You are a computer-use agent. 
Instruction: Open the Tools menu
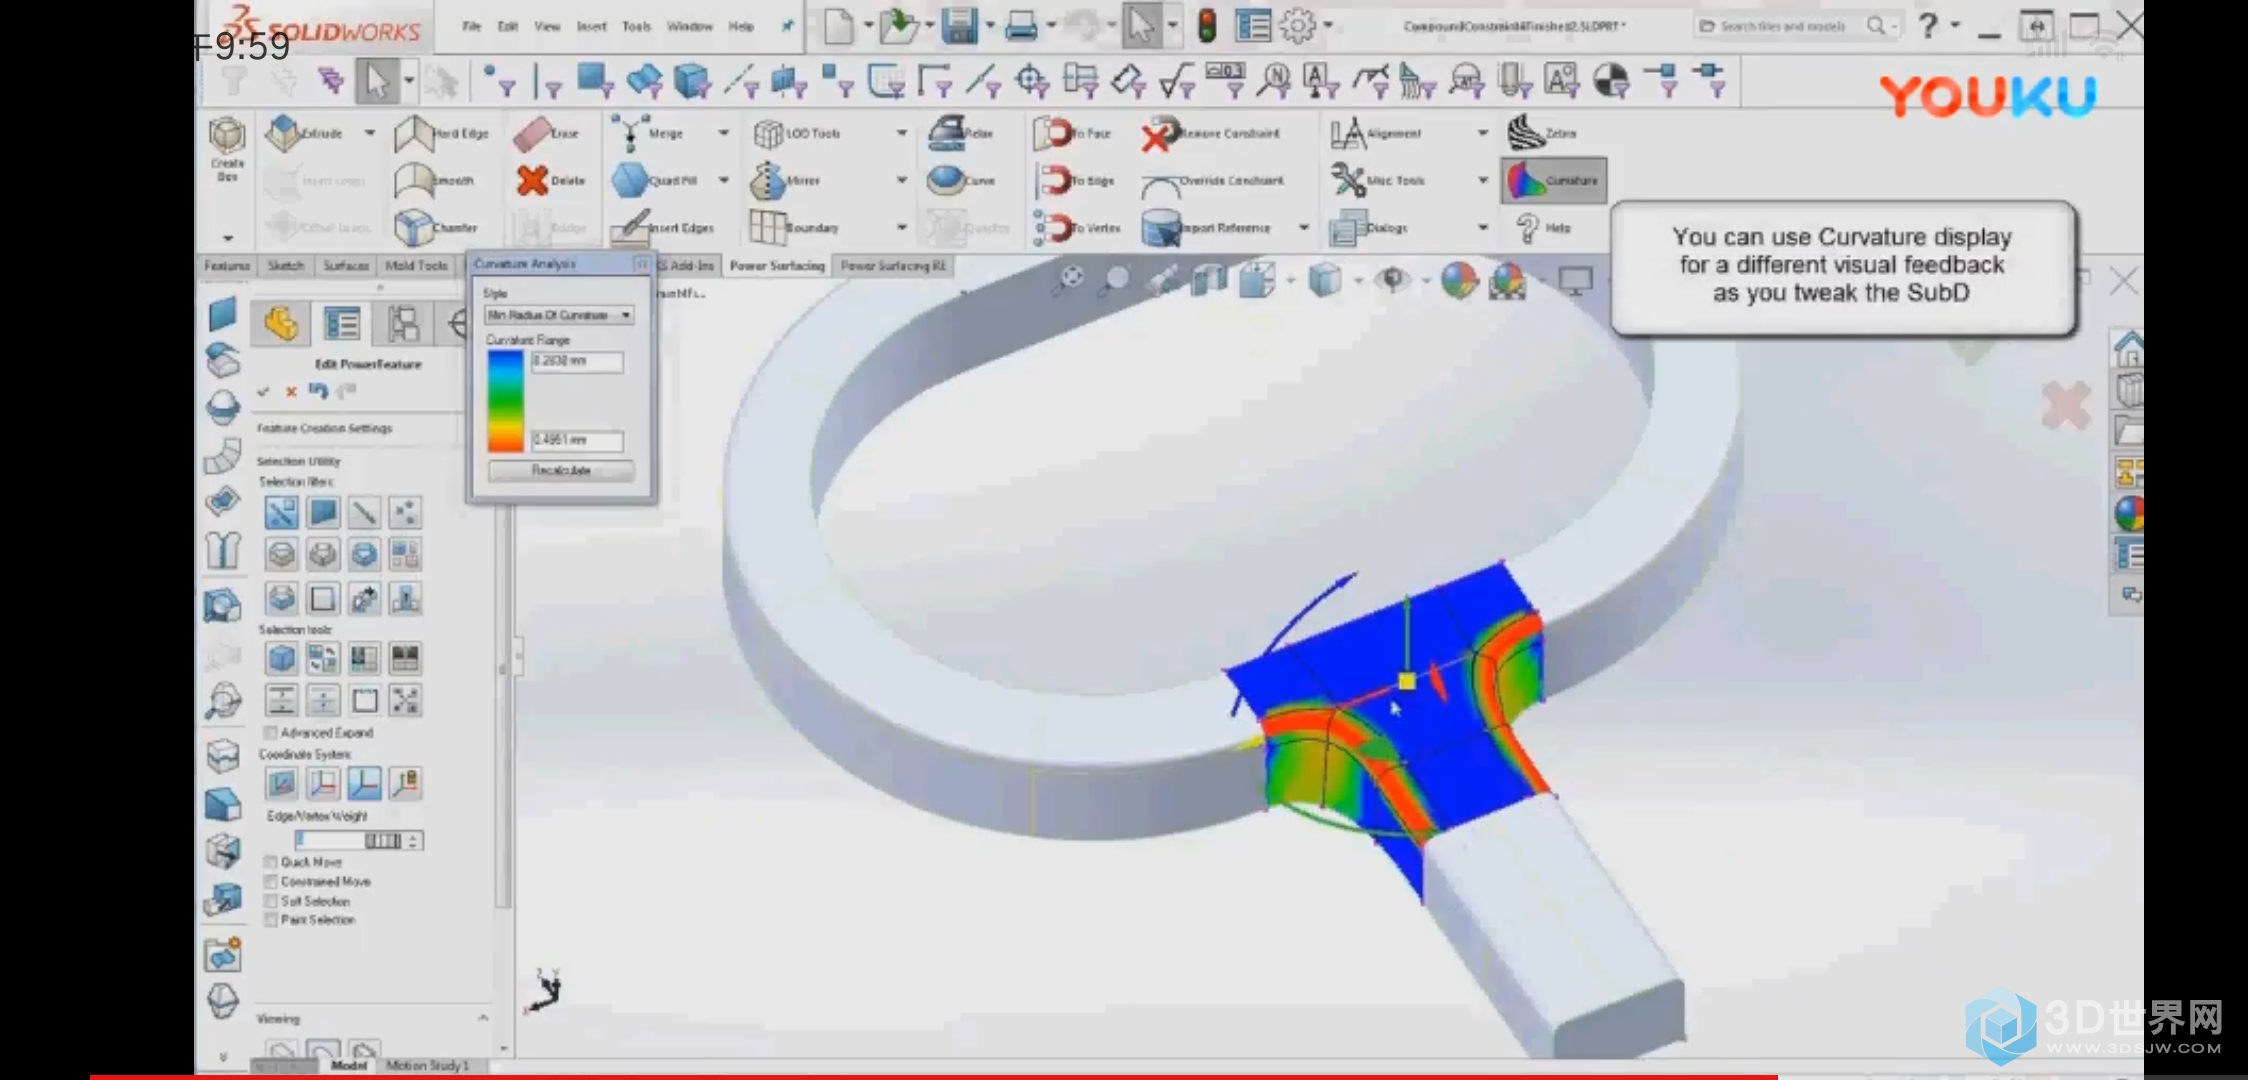[x=636, y=26]
